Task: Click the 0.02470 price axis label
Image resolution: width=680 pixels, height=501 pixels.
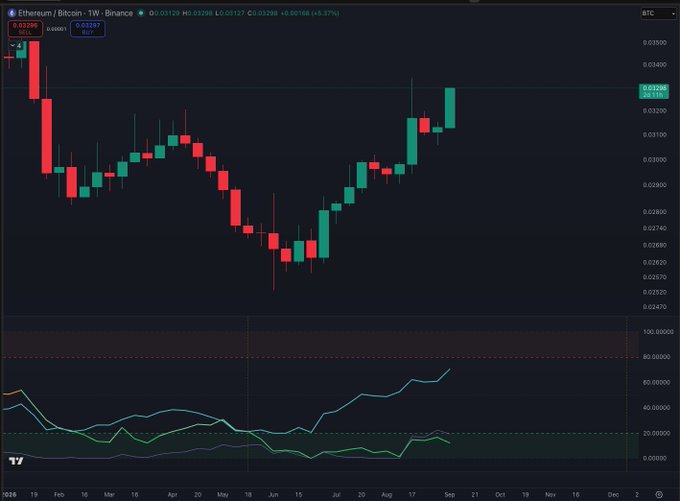Action: click(x=654, y=307)
